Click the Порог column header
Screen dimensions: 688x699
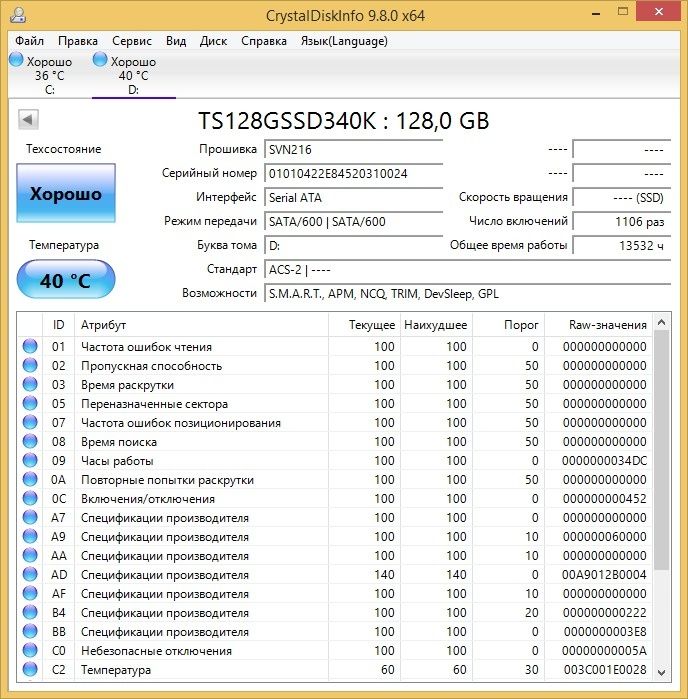(509, 325)
